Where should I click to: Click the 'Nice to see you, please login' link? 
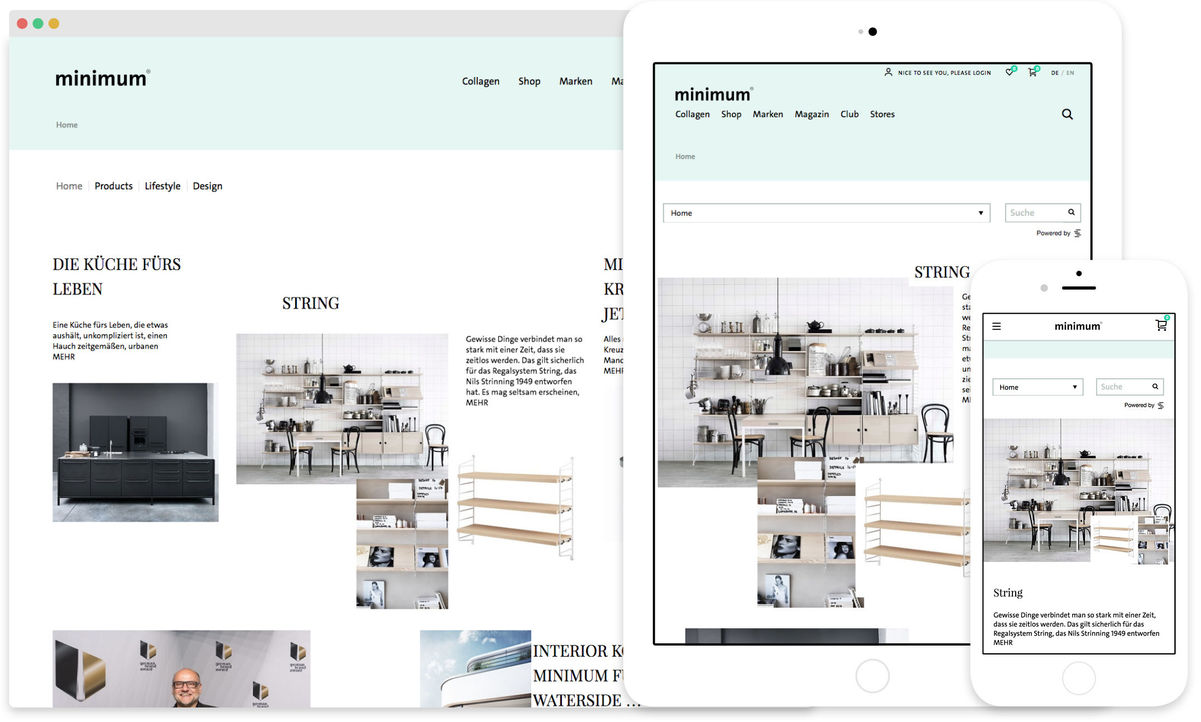[944, 73]
